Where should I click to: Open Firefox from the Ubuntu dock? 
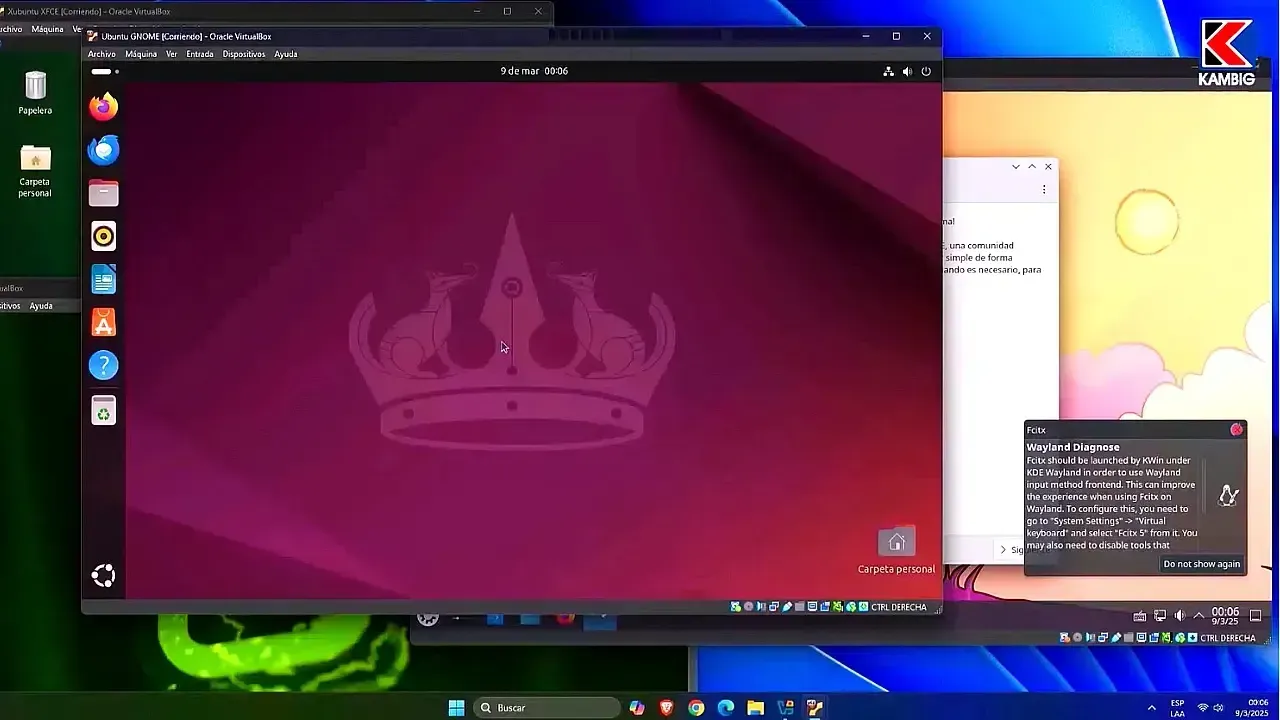(104, 106)
